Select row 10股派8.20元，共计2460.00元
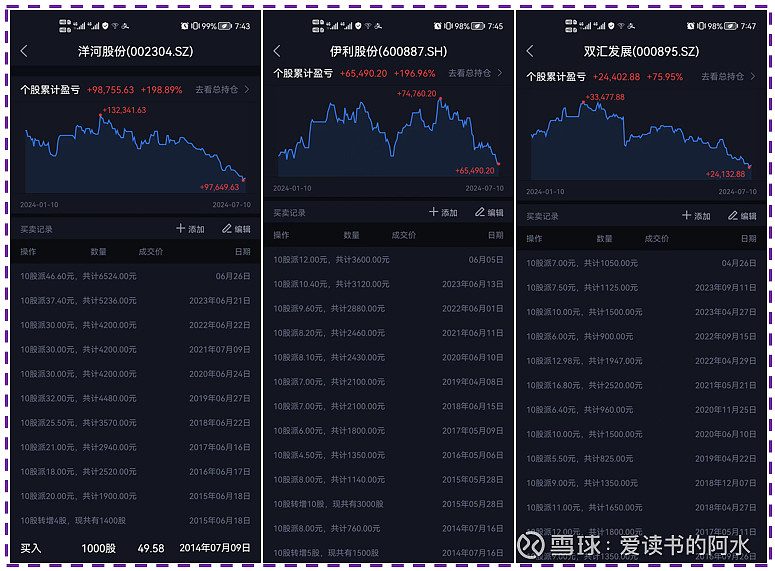Viewport: 775px width, 571px height. [x=388, y=333]
